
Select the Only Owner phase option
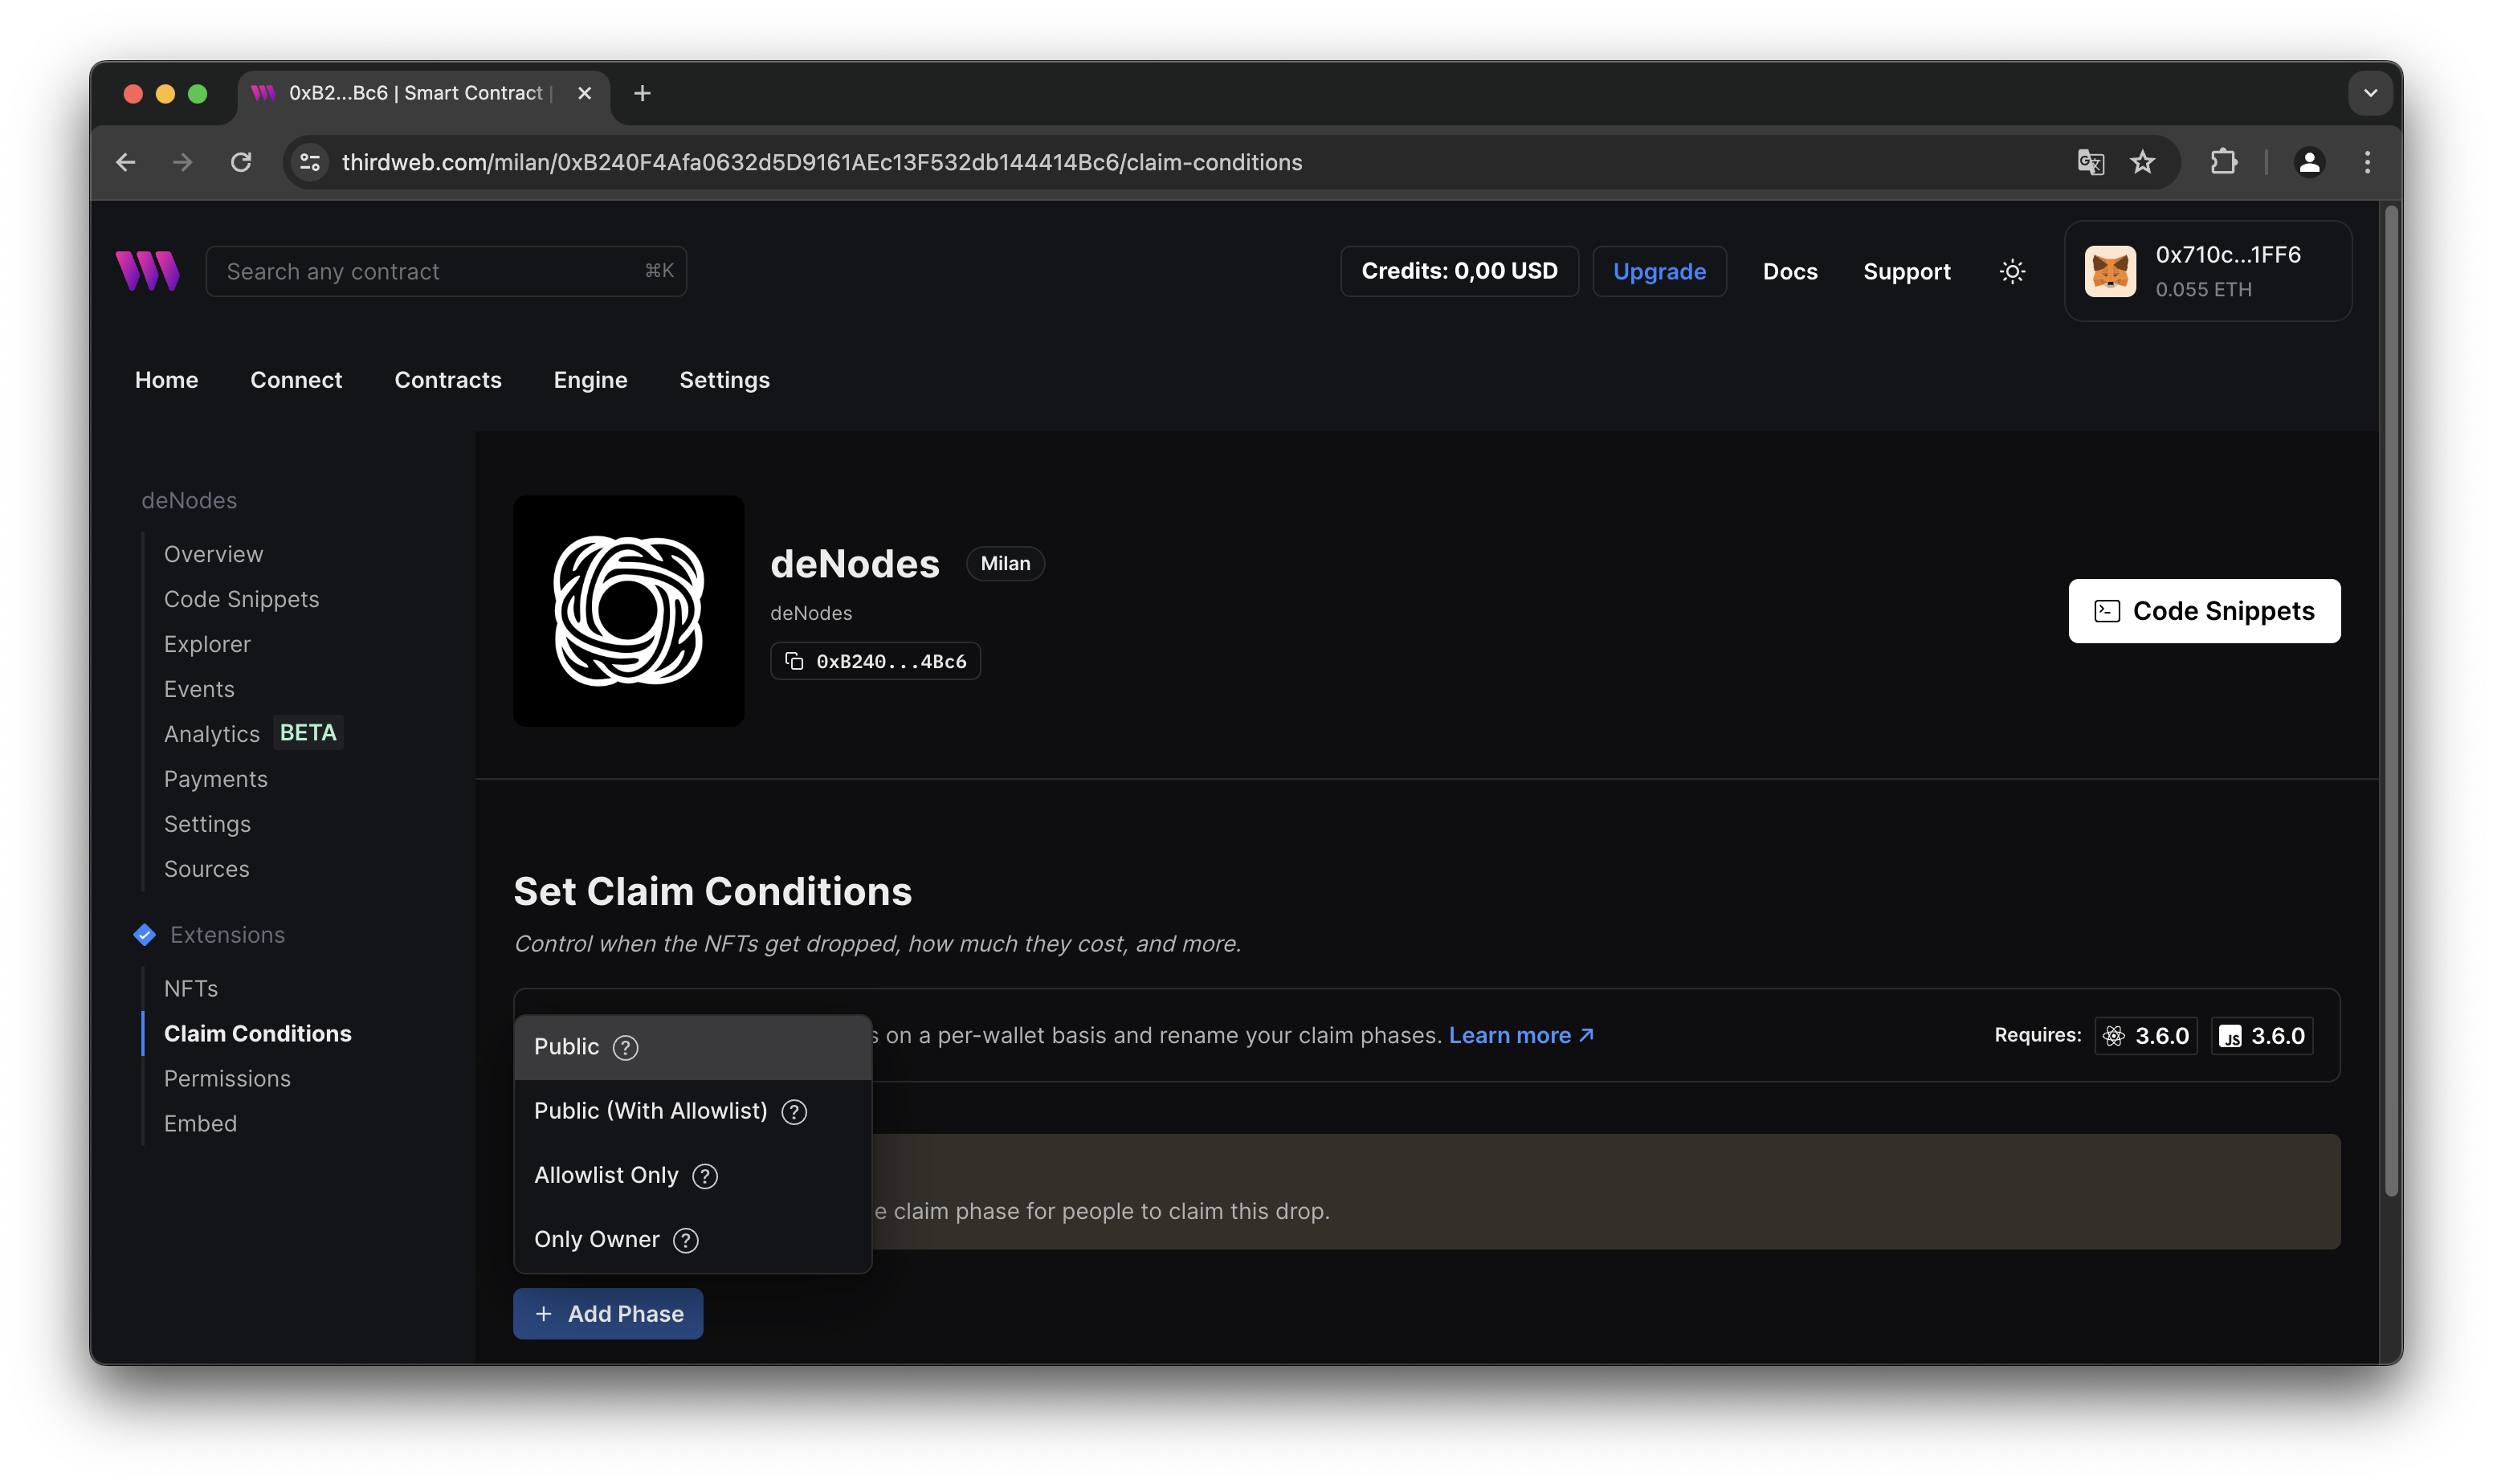click(692, 1240)
